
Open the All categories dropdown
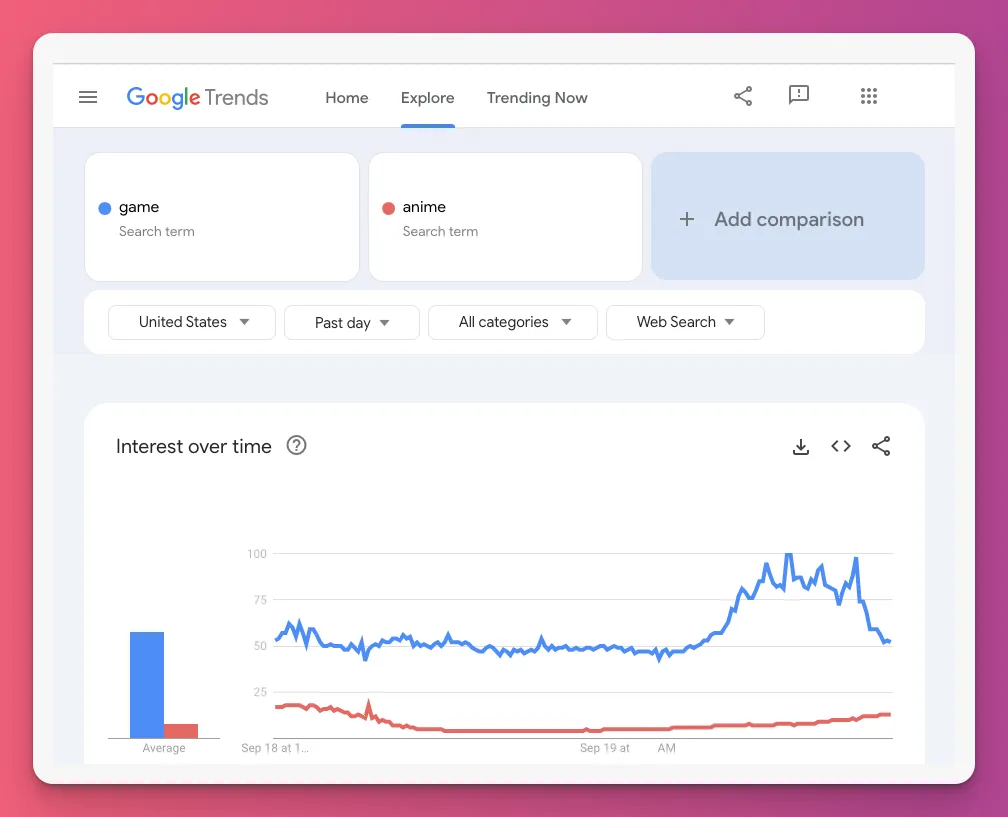coord(512,322)
